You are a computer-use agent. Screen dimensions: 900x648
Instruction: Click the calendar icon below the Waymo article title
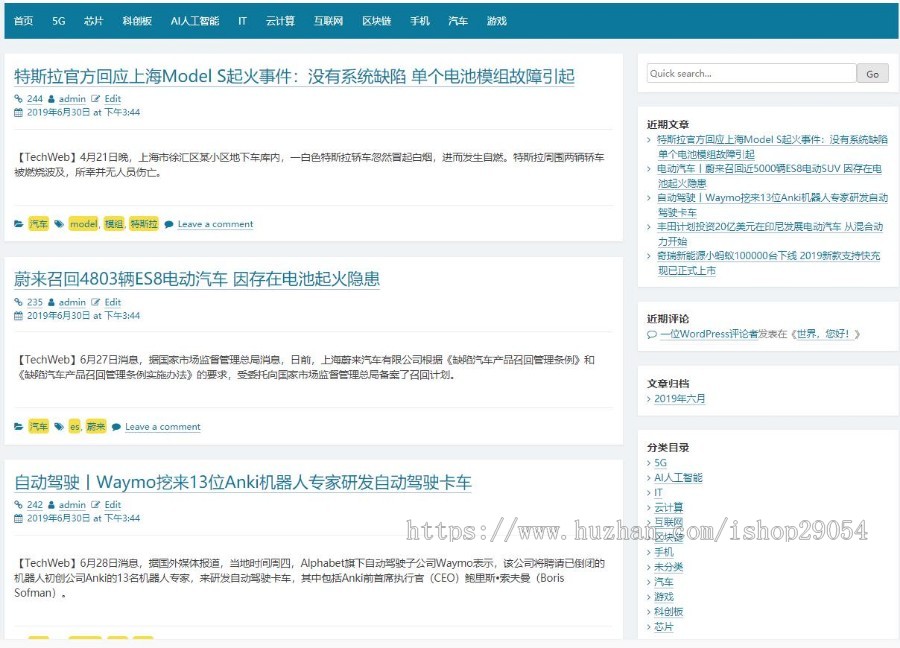tap(19, 518)
